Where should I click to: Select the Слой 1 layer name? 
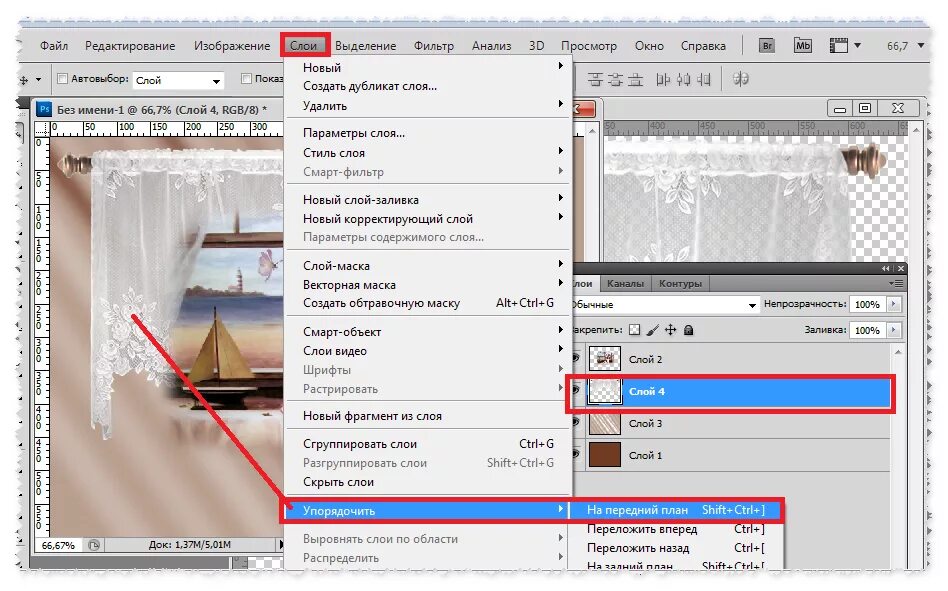click(x=645, y=455)
